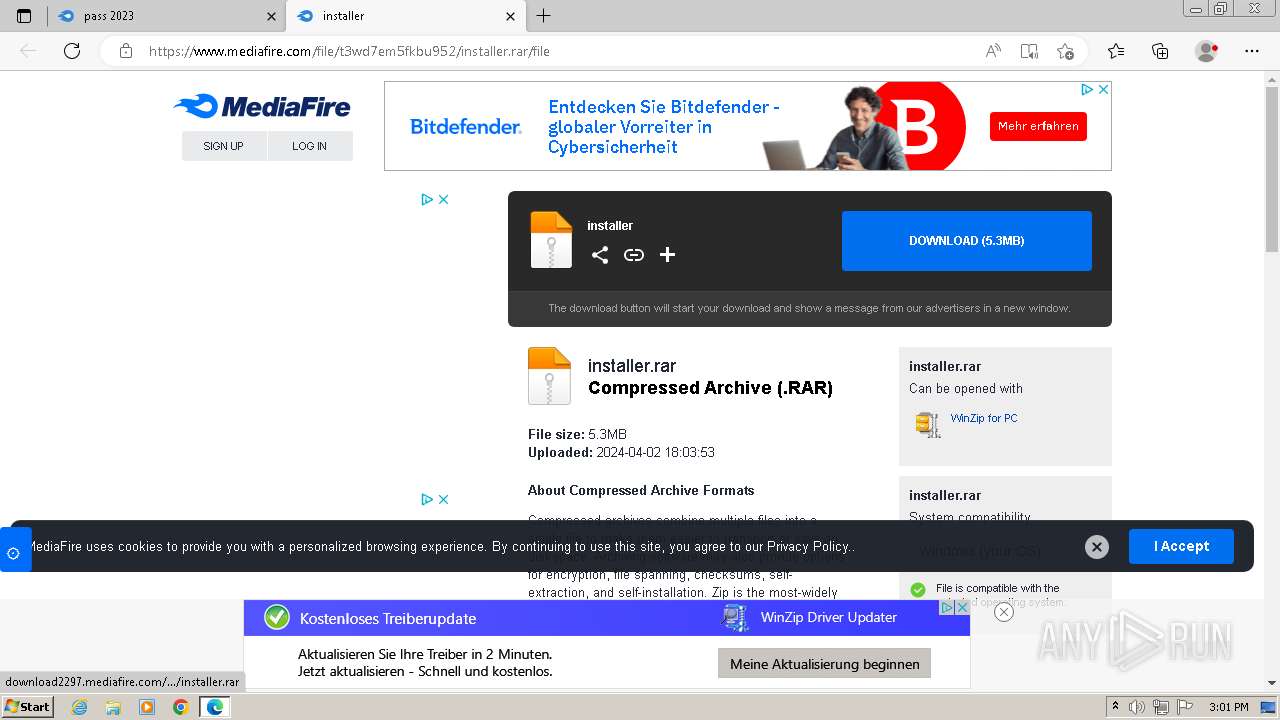Open browser Collections
The width and height of the screenshot is (1280, 720).
(x=1160, y=51)
